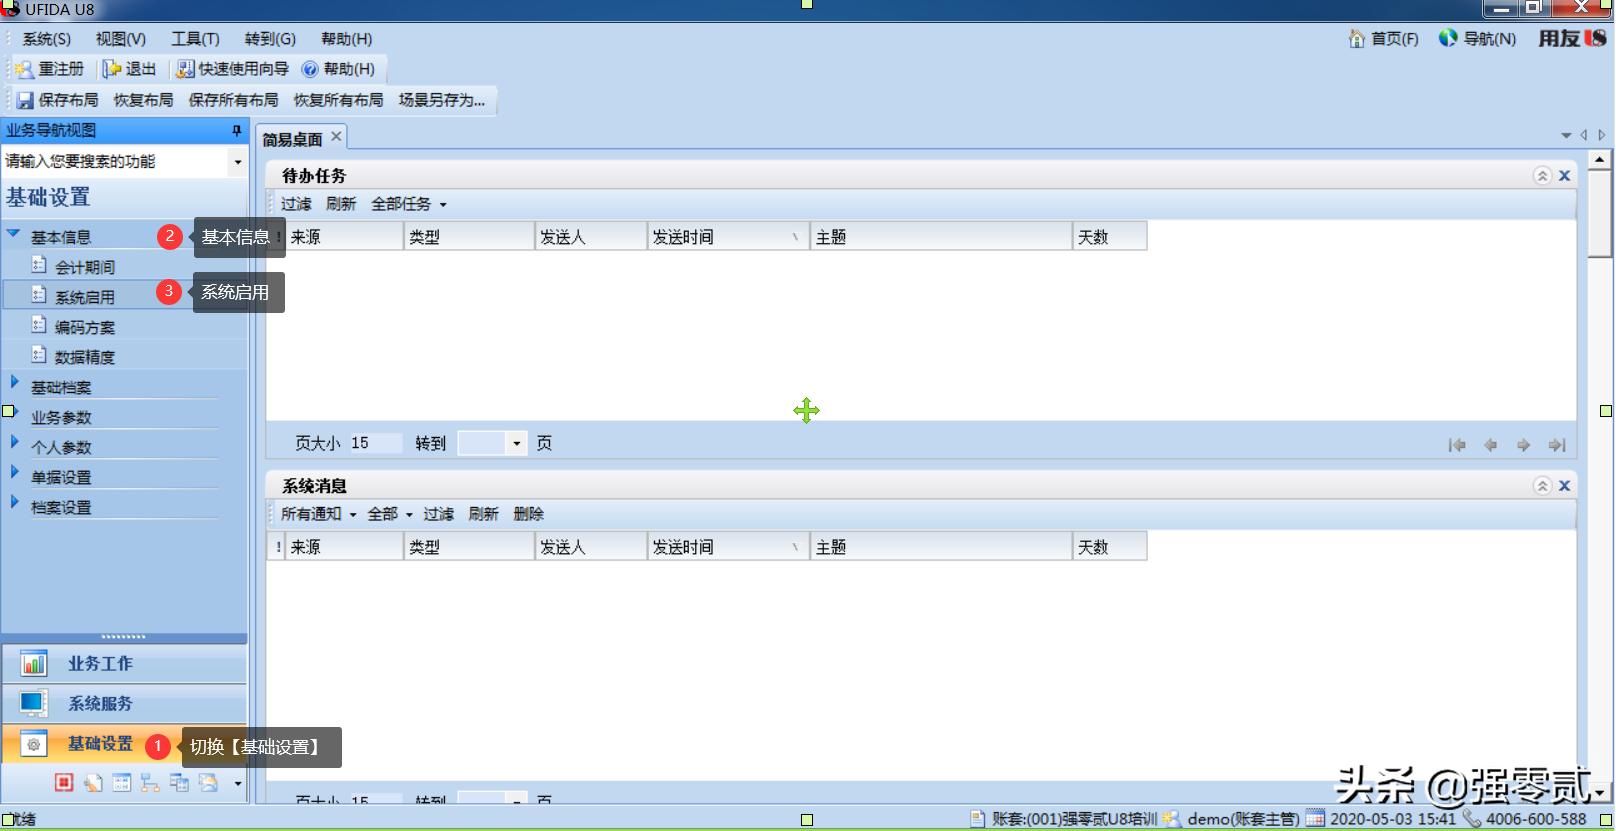Sort 待办任务 by 发送时间 column header
The height and width of the screenshot is (831, 1616).
click(727, 237)
